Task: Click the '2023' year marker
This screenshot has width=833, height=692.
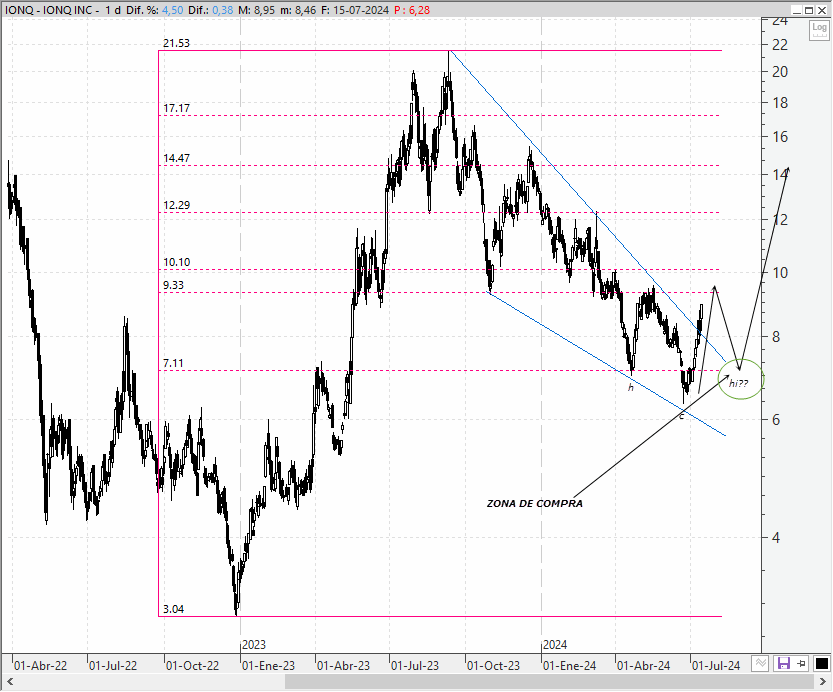Action: 254,645
